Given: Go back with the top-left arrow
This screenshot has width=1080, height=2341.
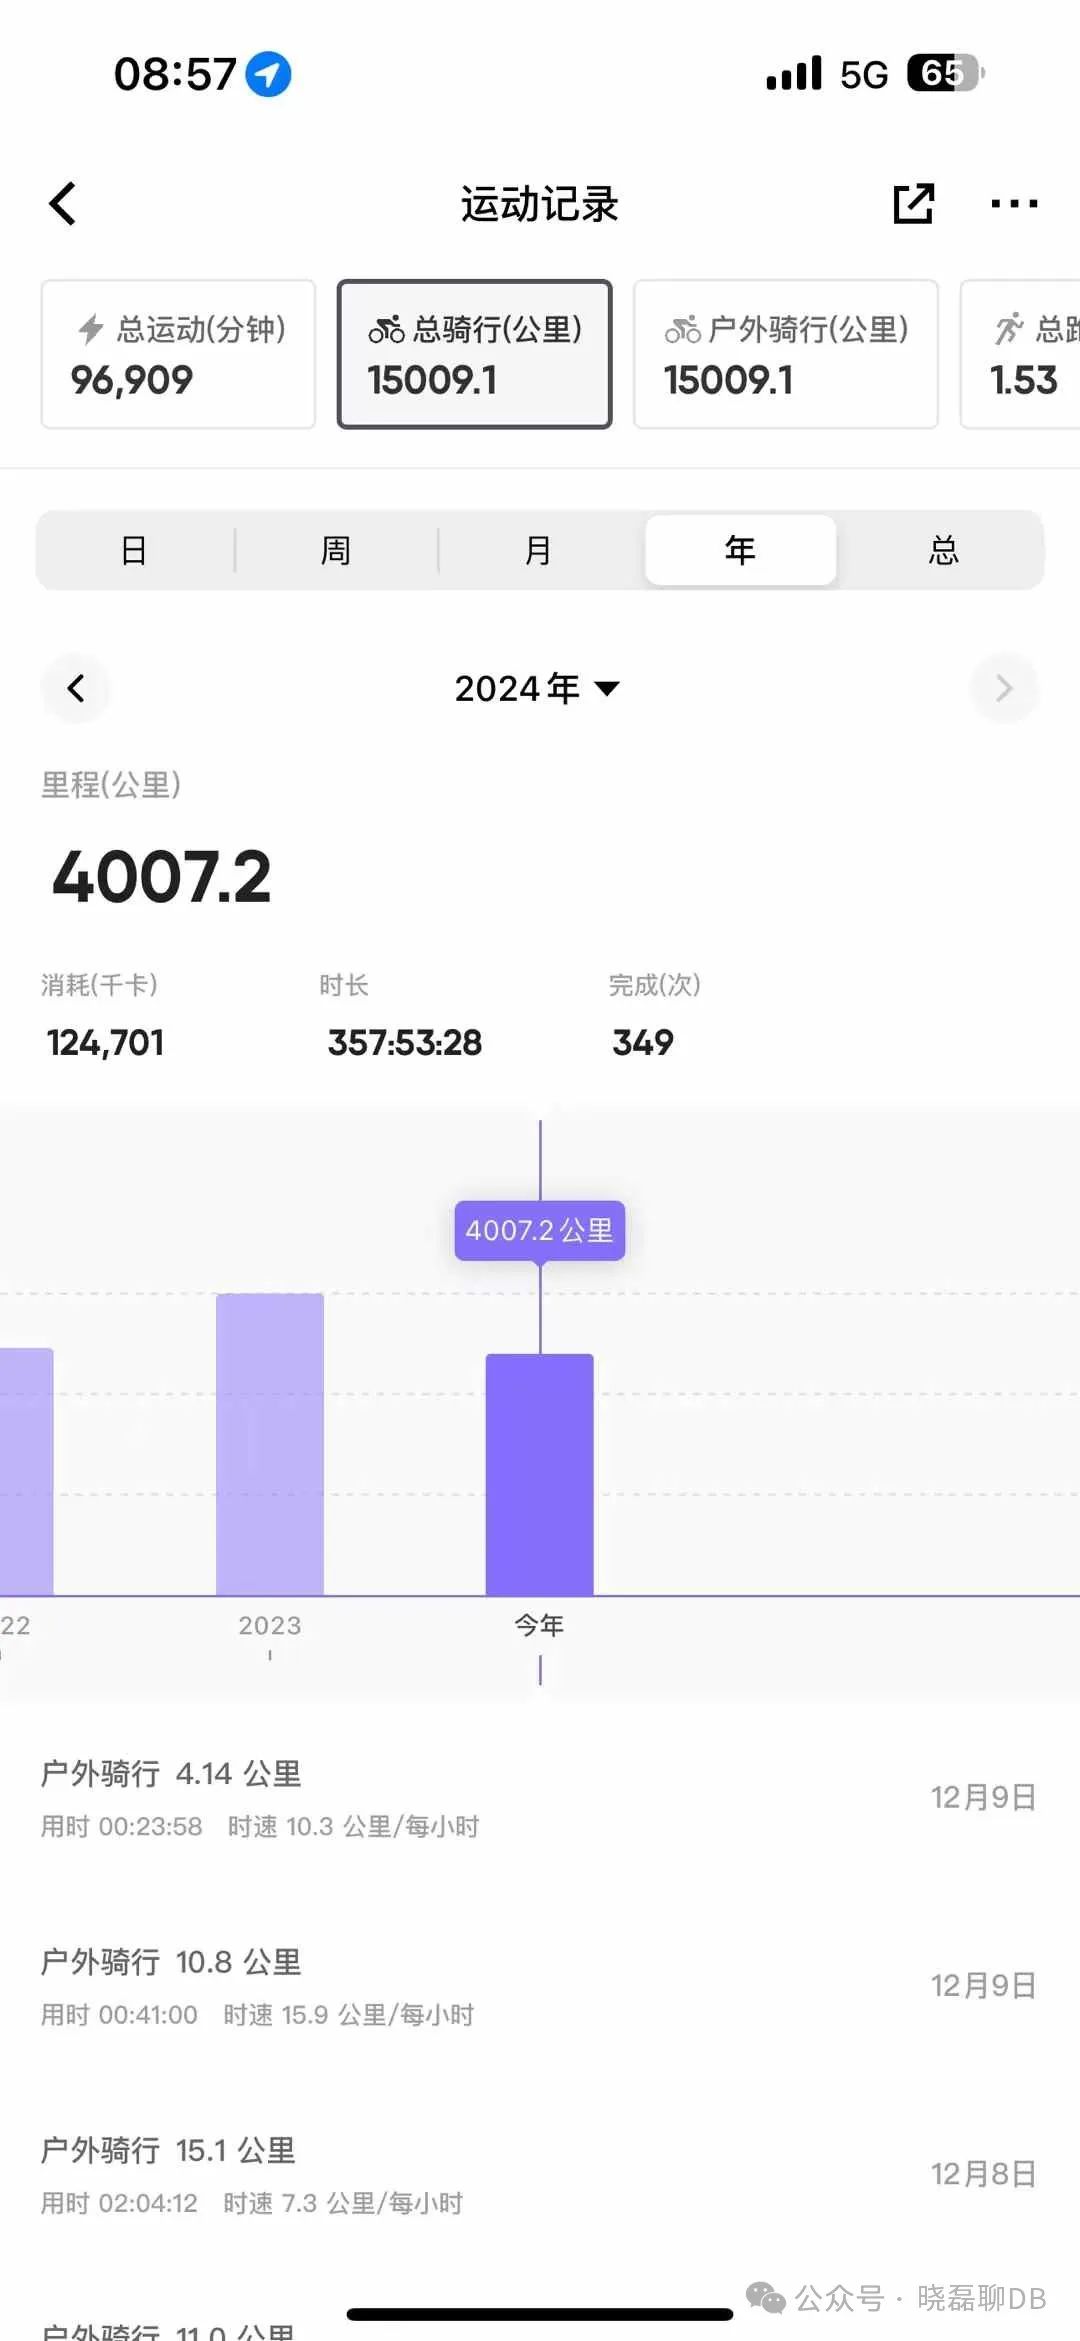Looking at the screenshot, I should 63,204.
